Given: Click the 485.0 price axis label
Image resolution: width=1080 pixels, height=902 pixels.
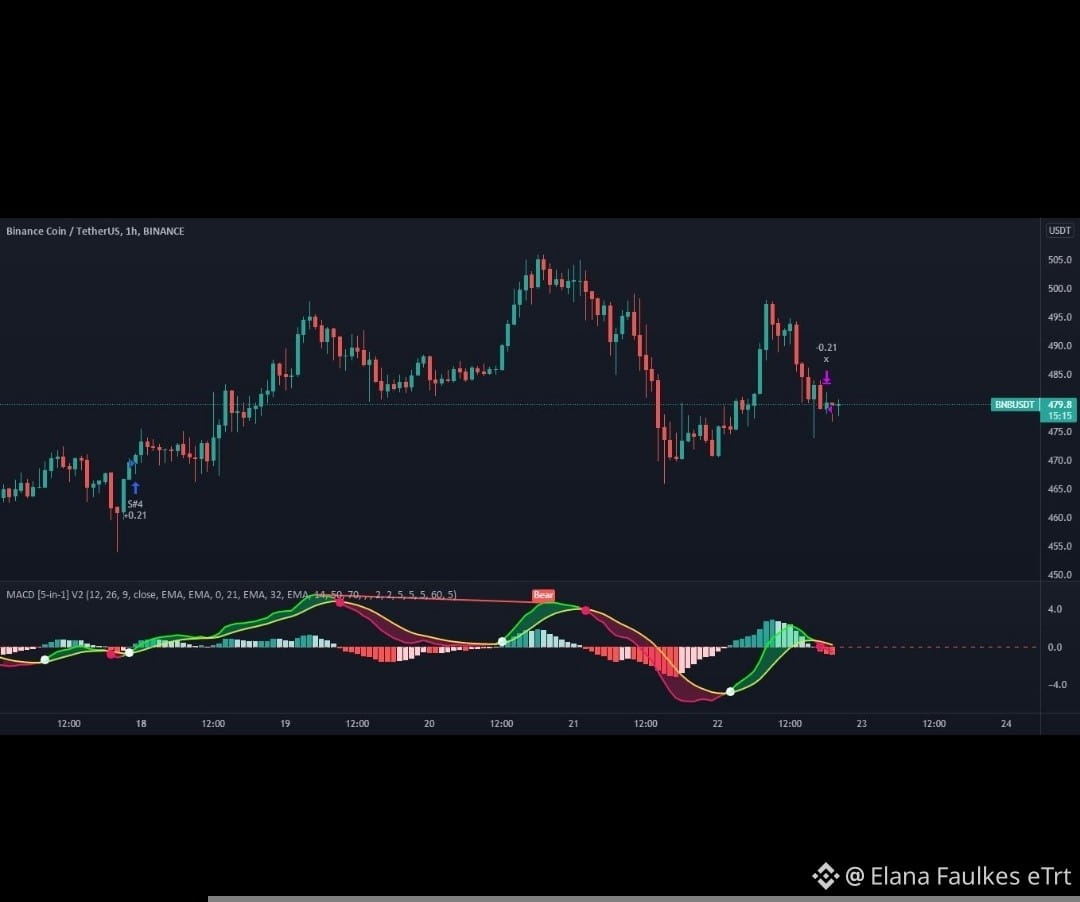Looking at the screenshot, I should 1059,375.
